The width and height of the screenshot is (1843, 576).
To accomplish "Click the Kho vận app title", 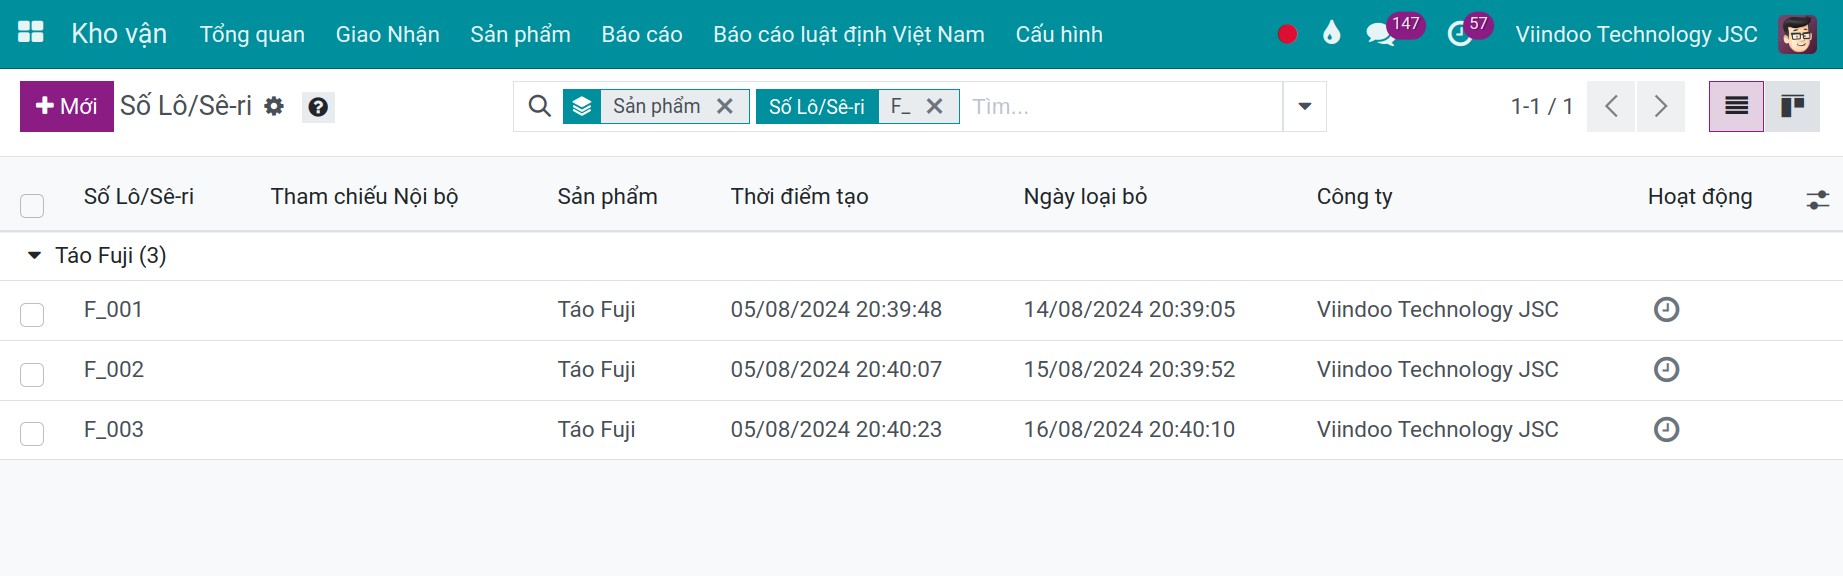I will tap(119, 34).
